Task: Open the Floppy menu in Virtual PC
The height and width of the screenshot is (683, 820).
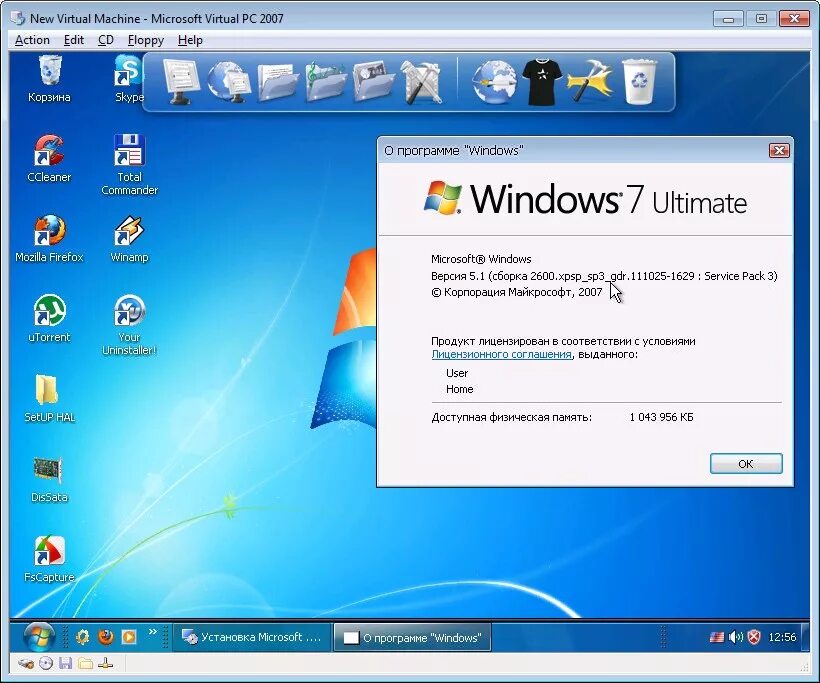Action: point(145,40)
